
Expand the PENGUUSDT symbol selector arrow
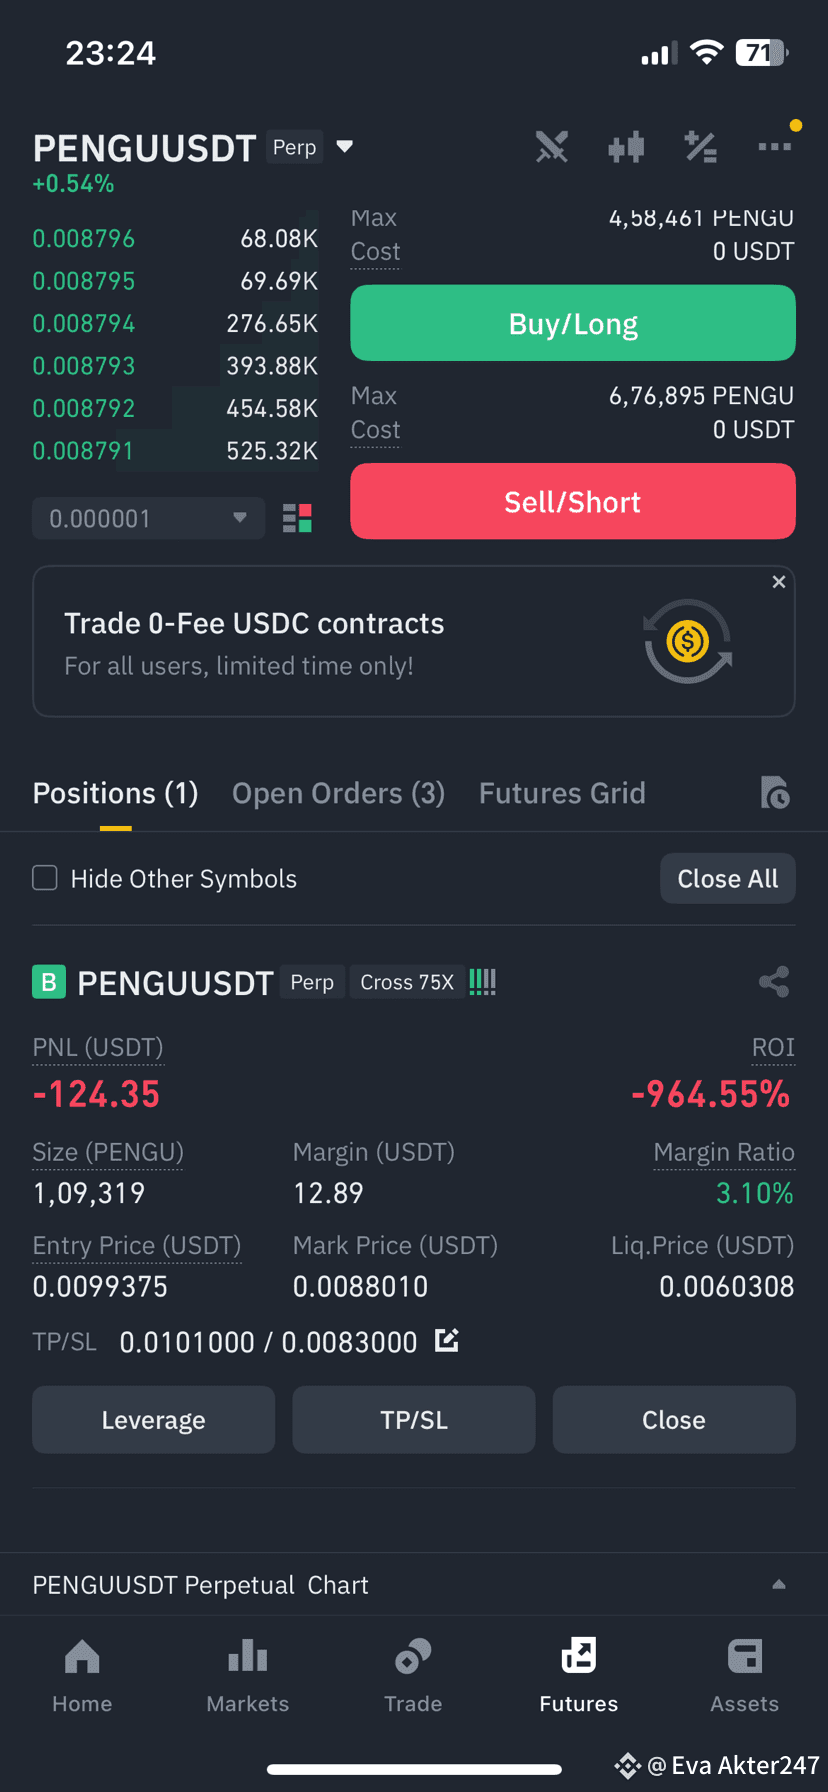(345, 147)
